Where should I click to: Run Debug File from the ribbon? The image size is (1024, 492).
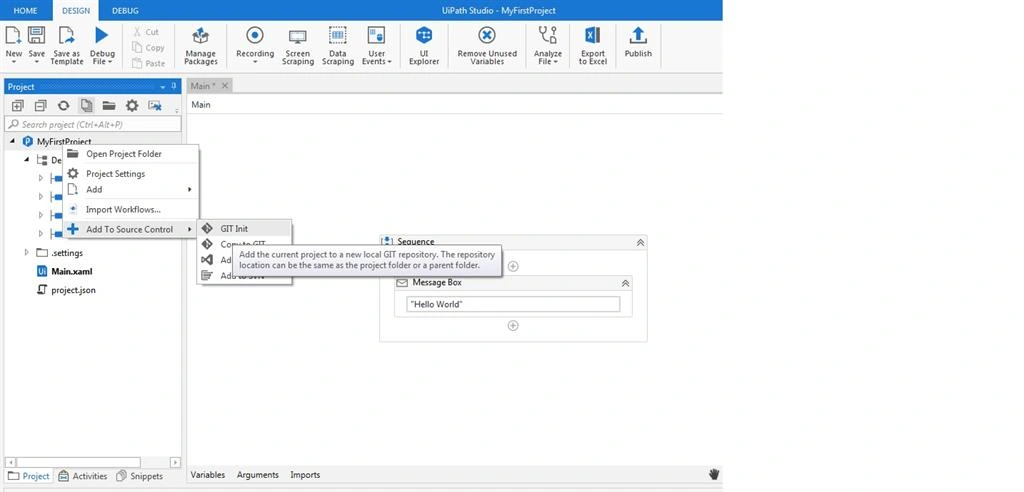coord(102,44)
